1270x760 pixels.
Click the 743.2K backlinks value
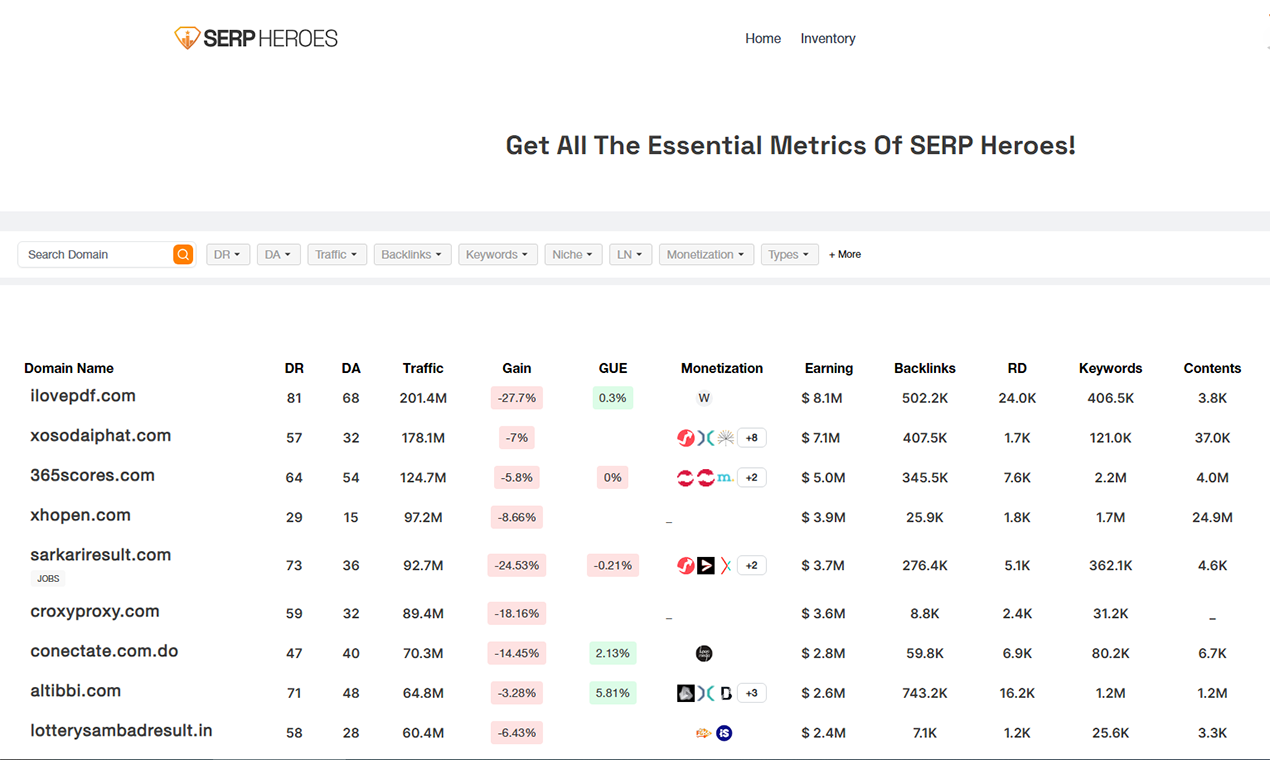(x=925, y=693)
